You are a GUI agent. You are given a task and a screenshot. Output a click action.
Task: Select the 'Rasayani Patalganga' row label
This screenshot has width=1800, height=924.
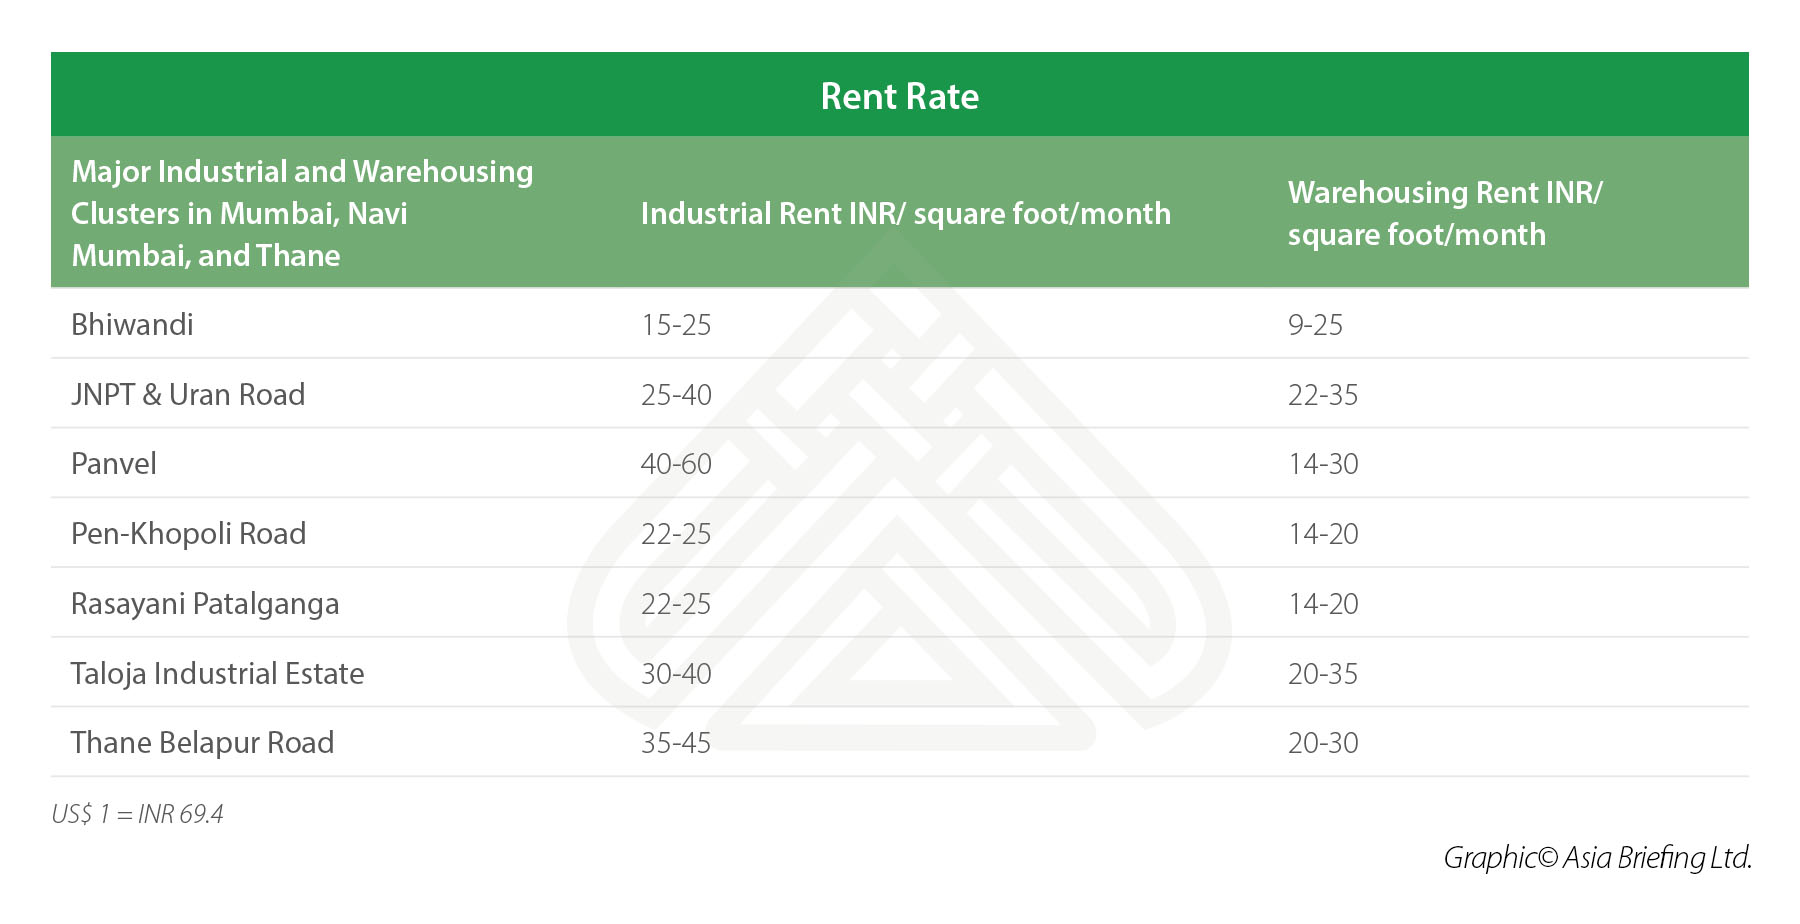[205, 604]
